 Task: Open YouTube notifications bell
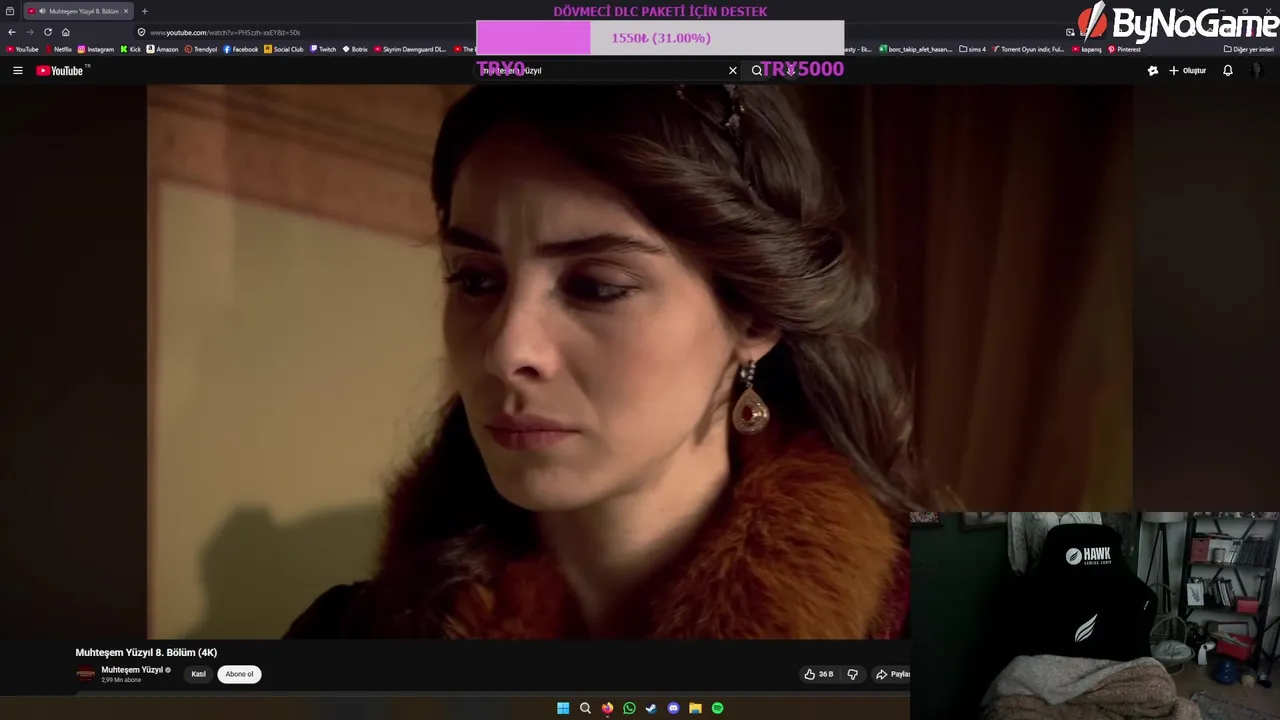pos(1228,71)
